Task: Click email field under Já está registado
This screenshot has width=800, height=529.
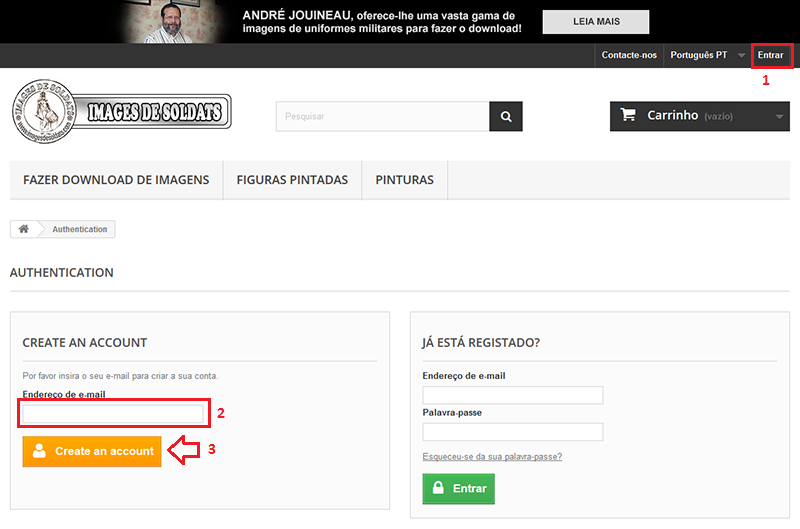Action: pos(512,395)
